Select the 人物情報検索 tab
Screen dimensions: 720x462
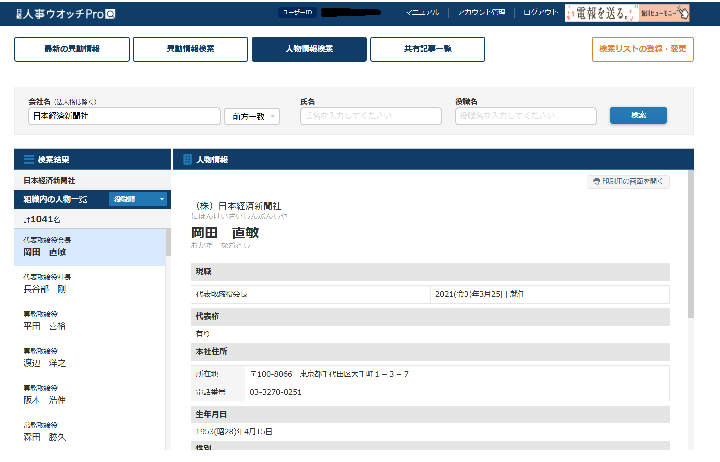click(309, 49)
